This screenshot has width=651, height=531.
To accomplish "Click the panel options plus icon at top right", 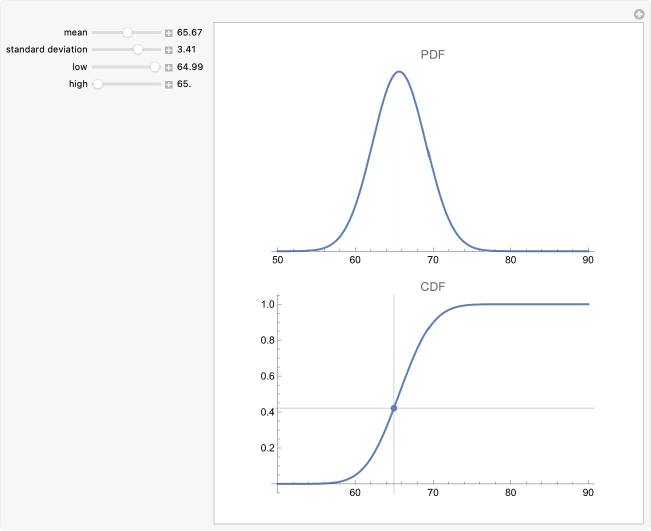I will coord(639,14).
